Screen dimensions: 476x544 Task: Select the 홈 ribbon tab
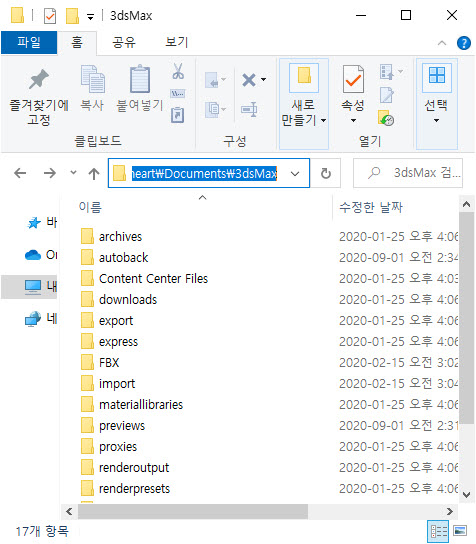[77, 43]
